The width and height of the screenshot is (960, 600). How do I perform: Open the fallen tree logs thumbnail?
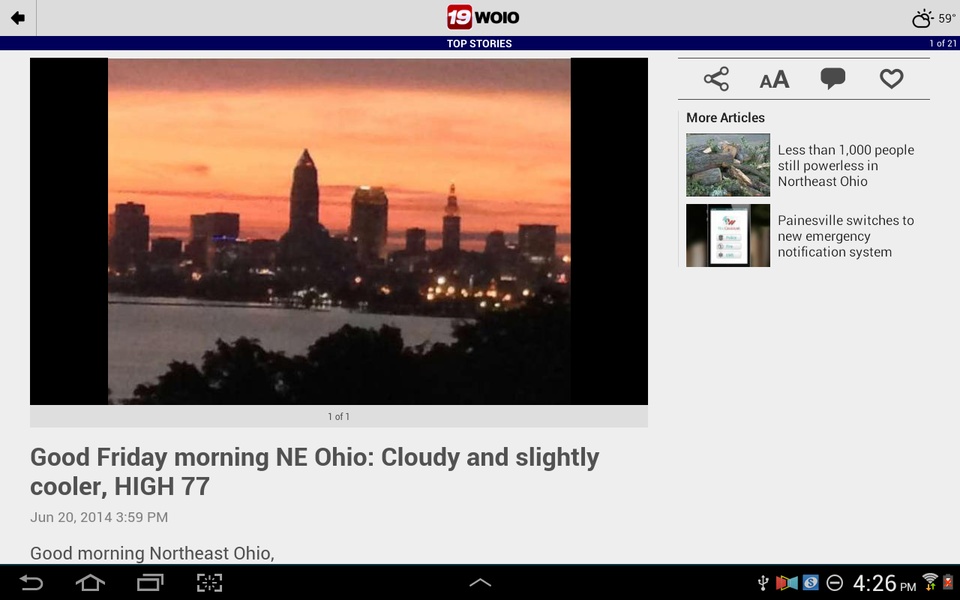(727, 165)
